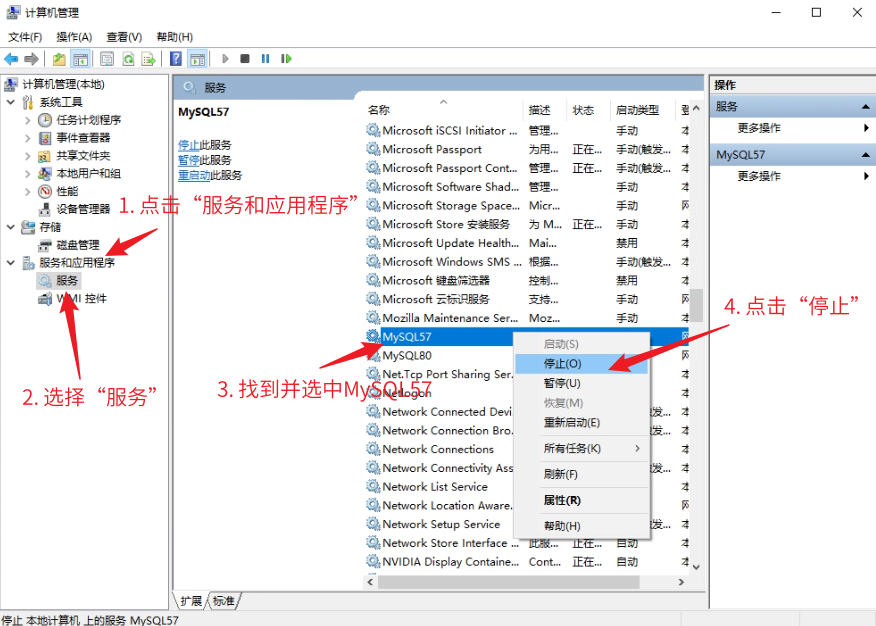Toggle the Show/Hide Console Tree icon

pyautogui.click(x=80, y=59)
